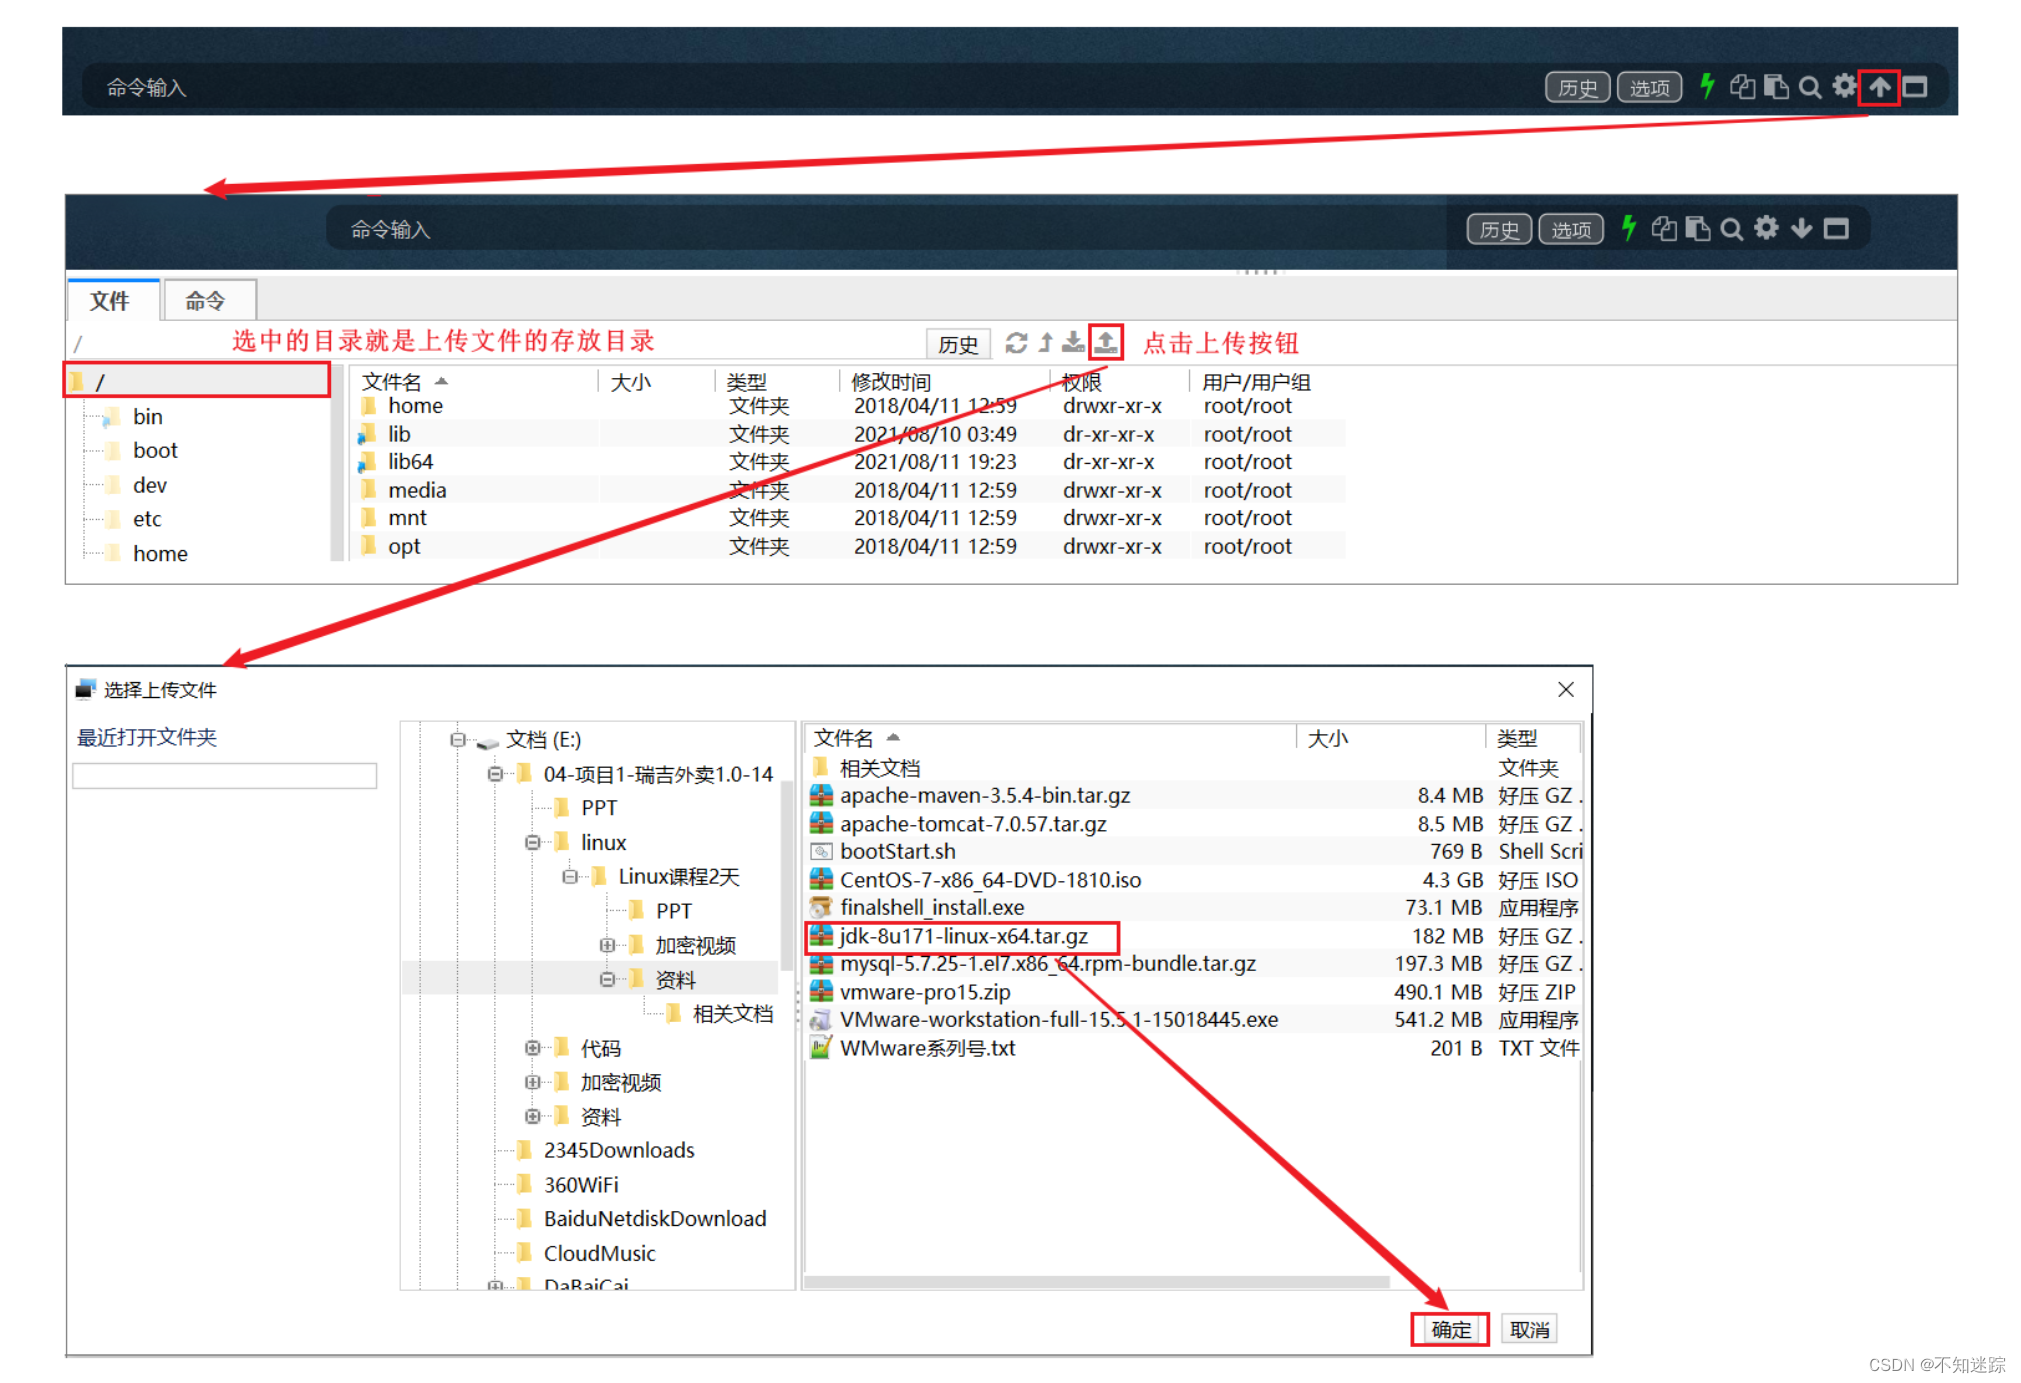The image size is (2021, 1383).
Task: Expand the 代码 folder node
Action: pyautogui.click(x=533, y=1049)
